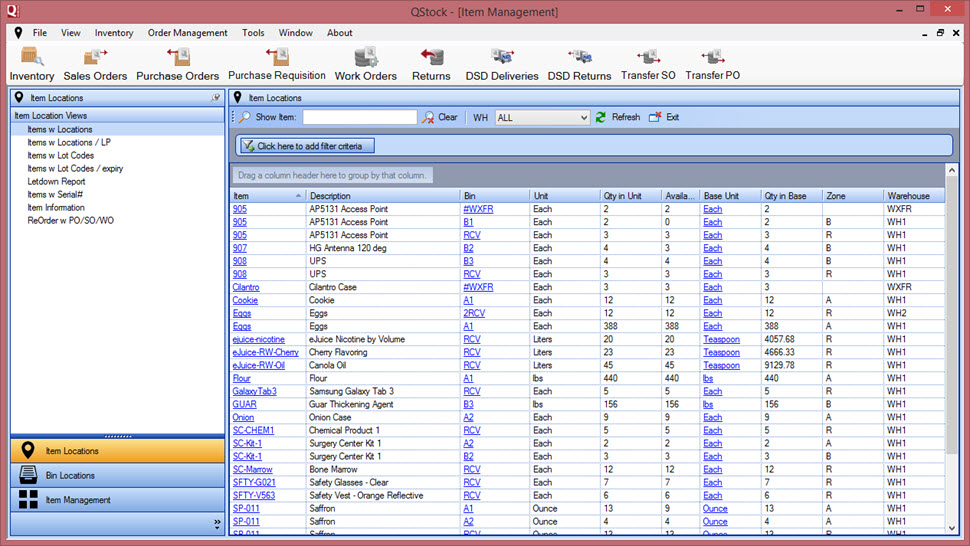The height and width of the screenshot is (546, 970).
Task: Open the eJuice-RW-Cherry item link
Action: 265,352
